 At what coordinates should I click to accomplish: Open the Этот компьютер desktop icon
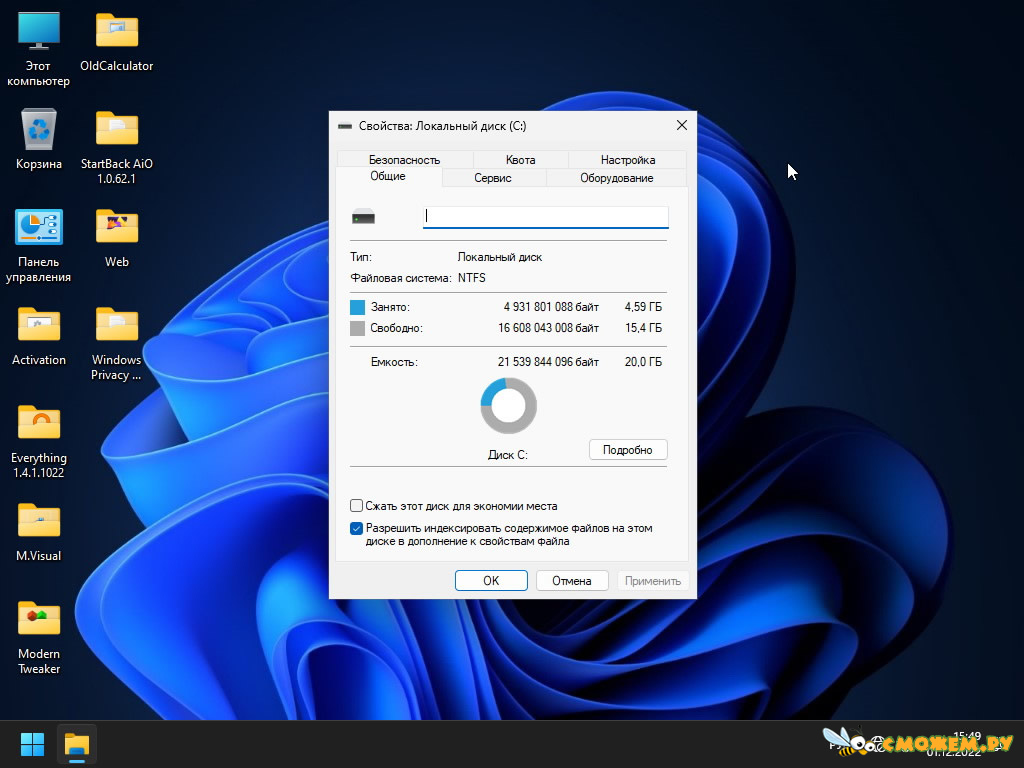pyautogui.click(x=39, y=49)
